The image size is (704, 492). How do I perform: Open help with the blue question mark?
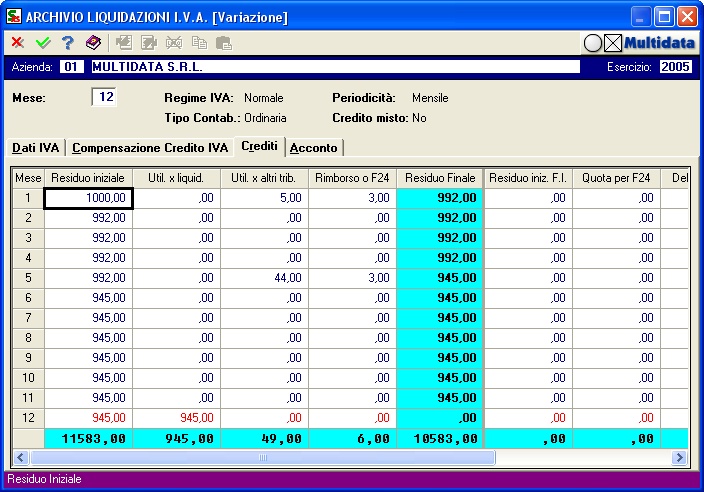coord(68,43)
